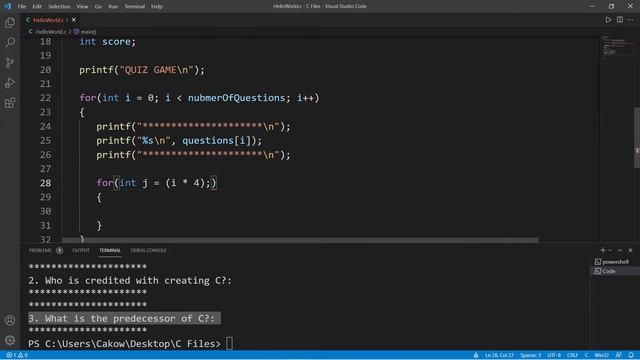640x360 pixels.
Task: Open the File menu
Action: point(22,7)
